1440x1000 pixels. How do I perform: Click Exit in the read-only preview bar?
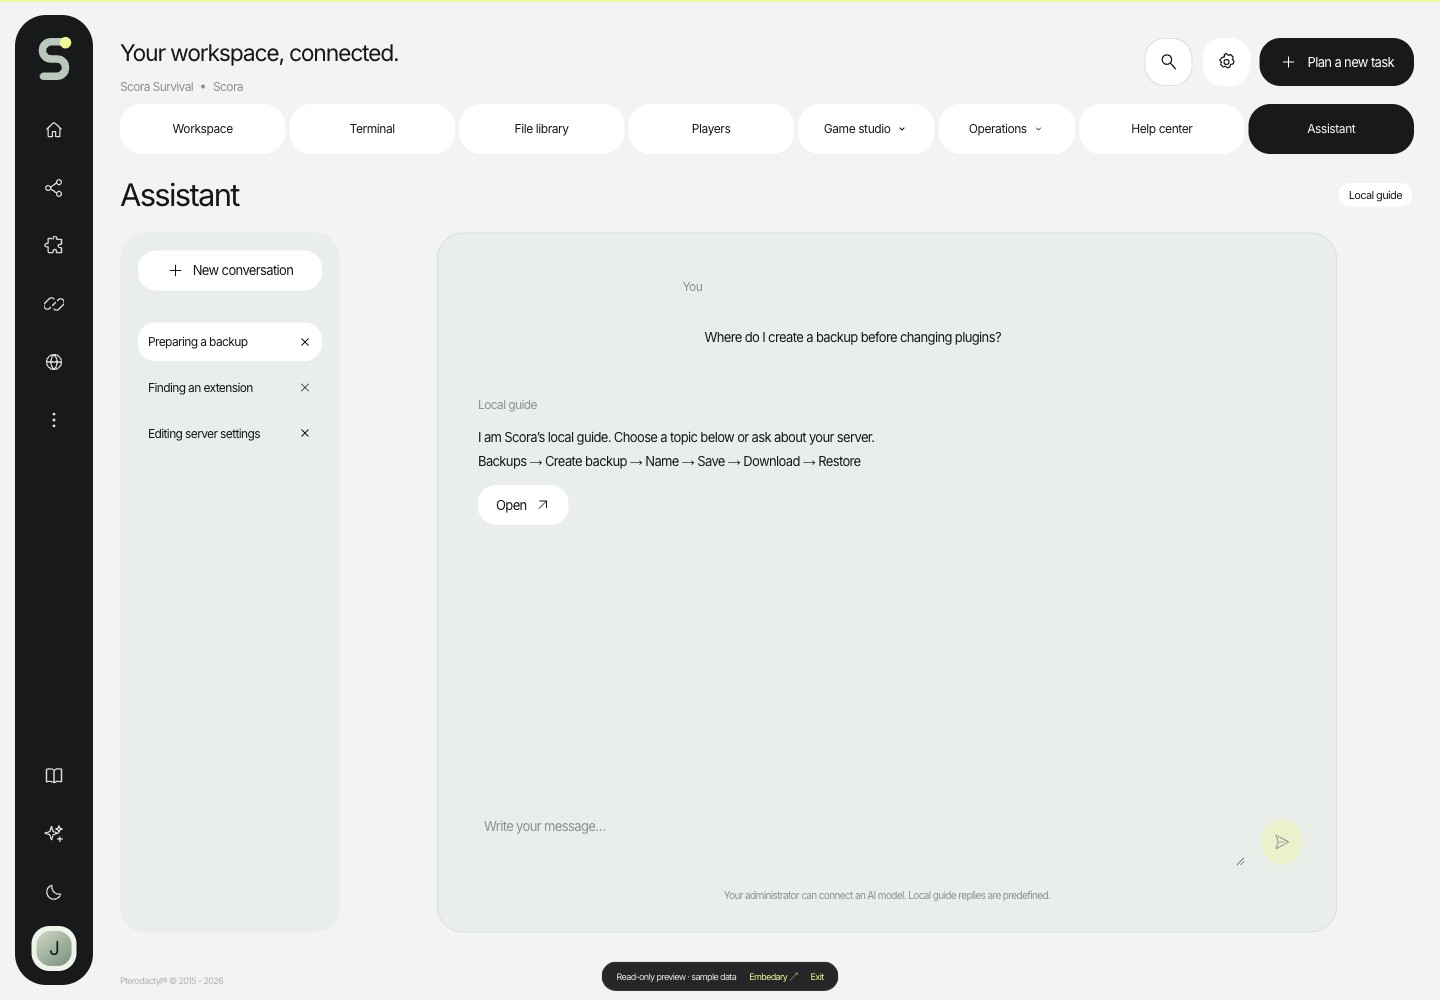pyautogui.click(x=817, y=977)
